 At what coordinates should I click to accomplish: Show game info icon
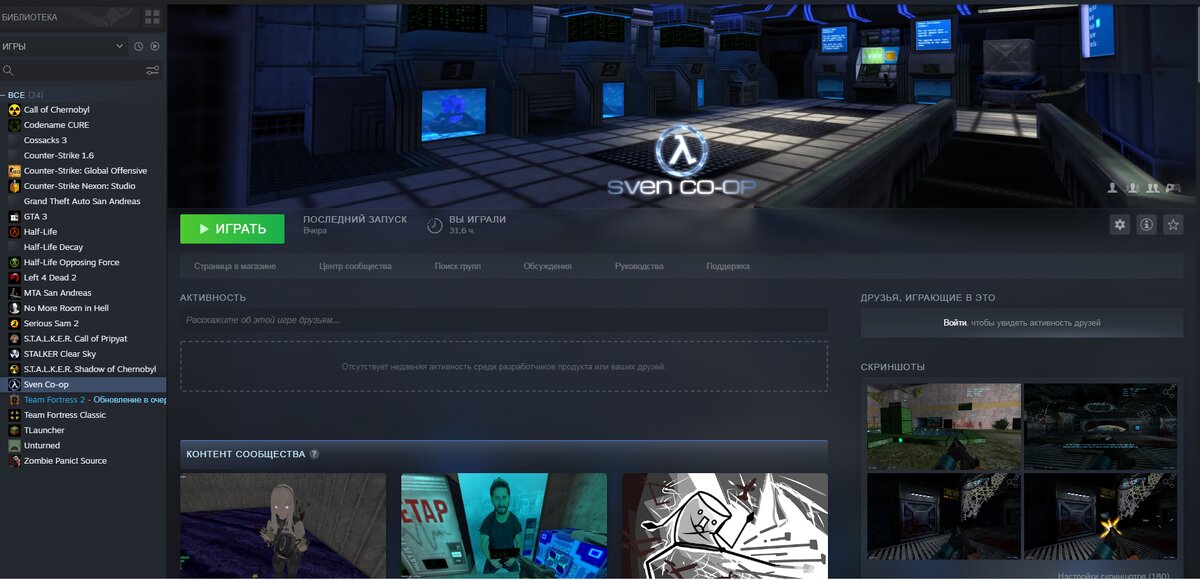[x=1147, y=225]
